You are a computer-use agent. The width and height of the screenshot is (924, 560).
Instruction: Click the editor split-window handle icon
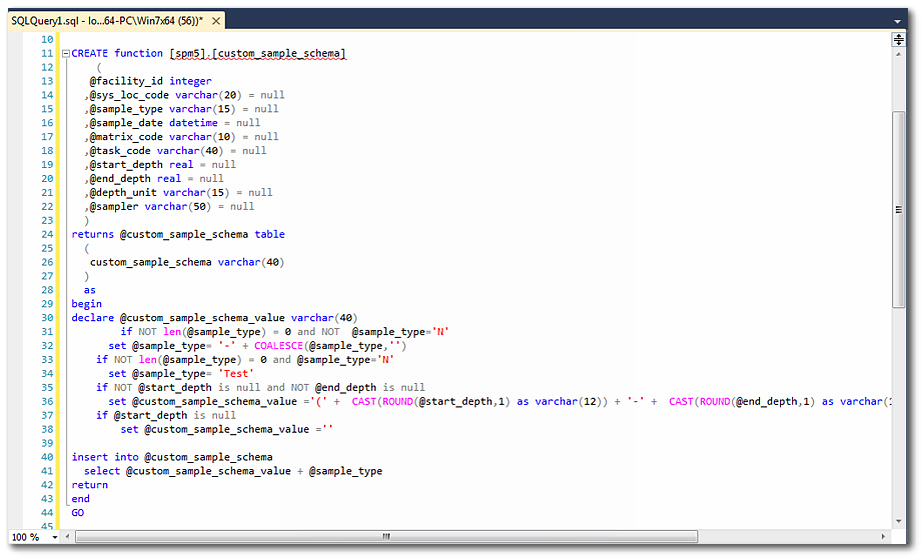(898, 39)
